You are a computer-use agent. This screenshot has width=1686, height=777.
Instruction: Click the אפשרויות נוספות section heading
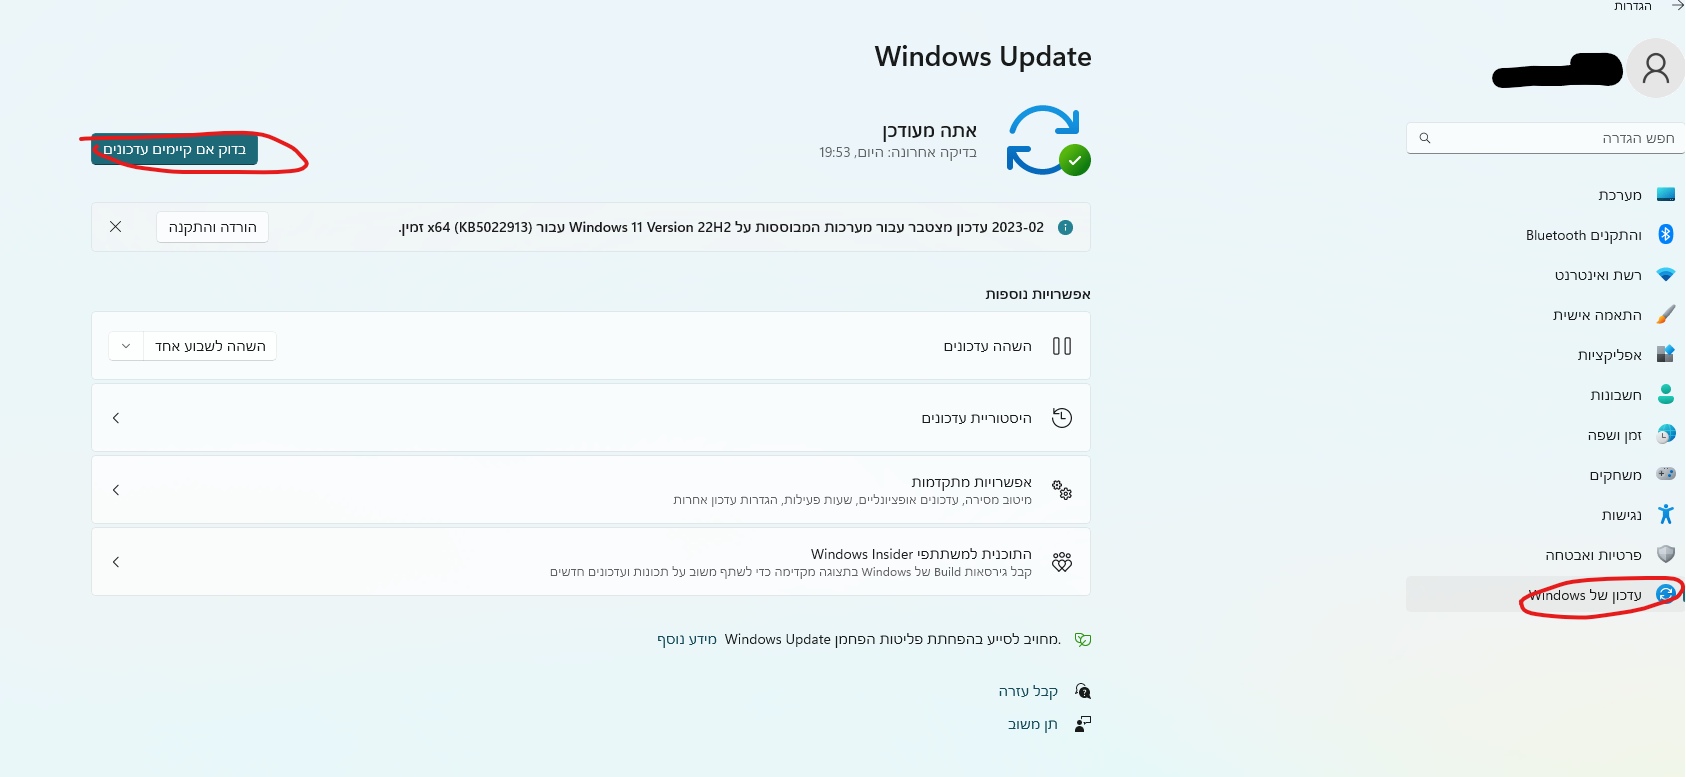pyautogui.click(x=1038, y=294)
